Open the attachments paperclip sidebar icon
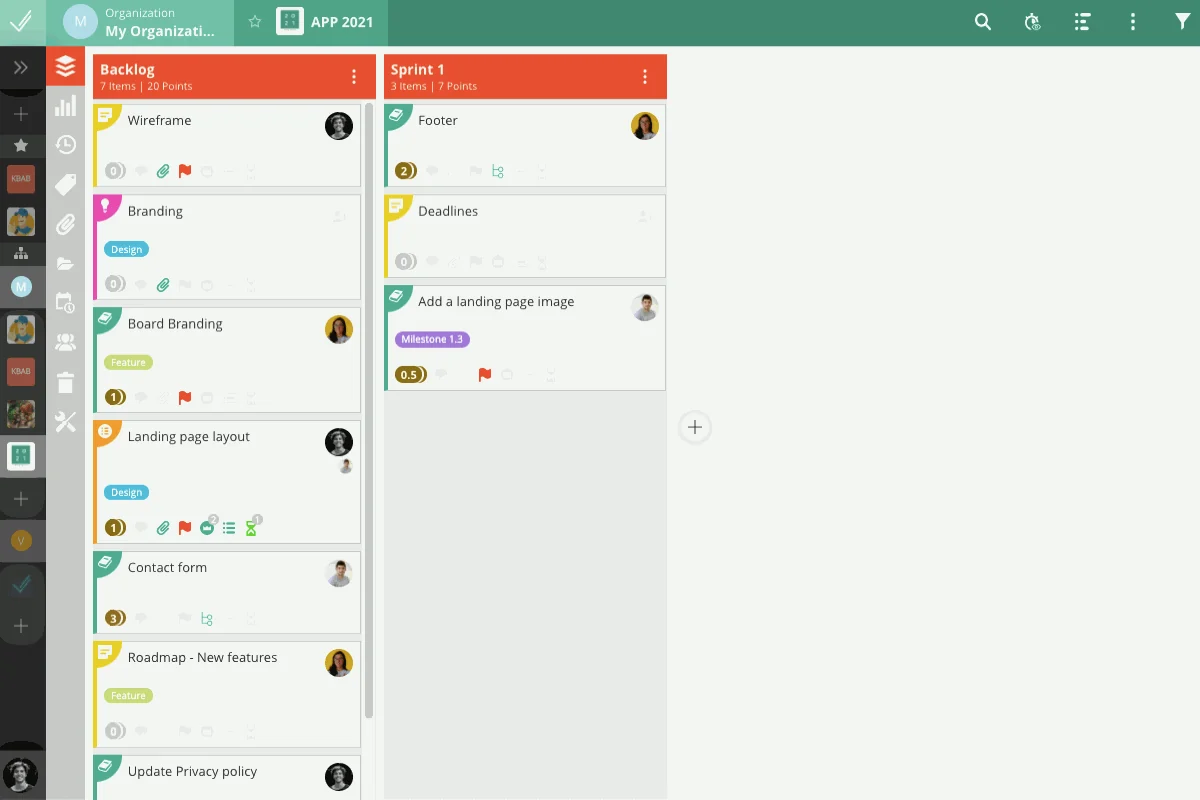The image size is (1200, 800). 65,225
